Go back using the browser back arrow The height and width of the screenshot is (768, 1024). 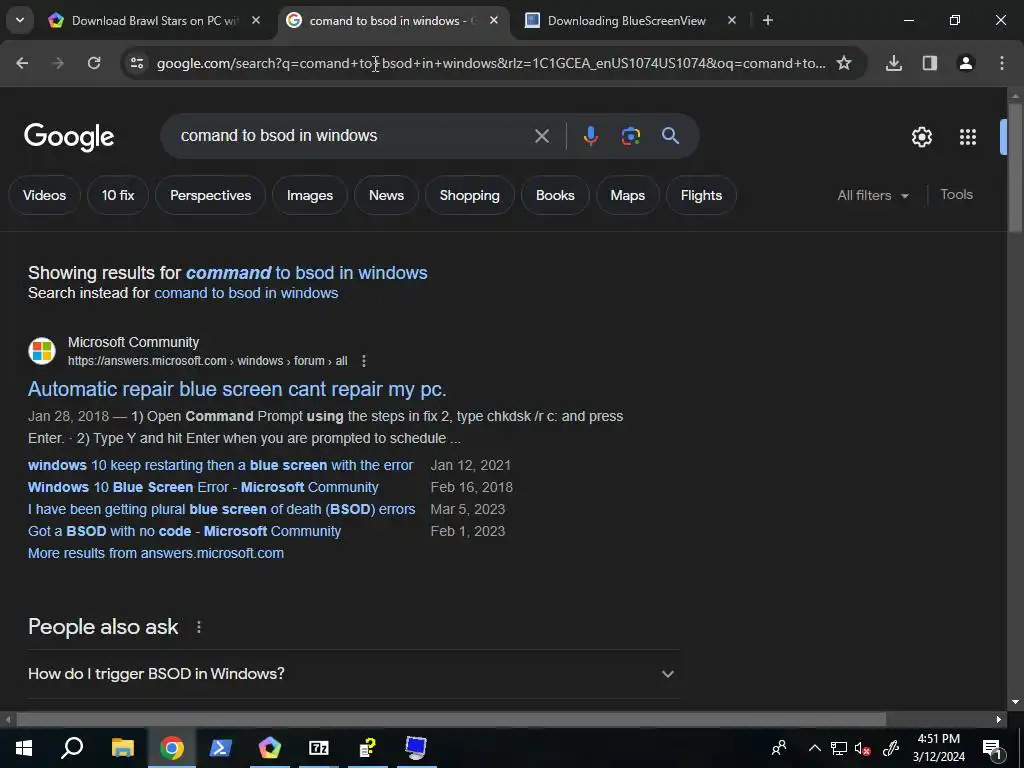[x=22, y=63]
